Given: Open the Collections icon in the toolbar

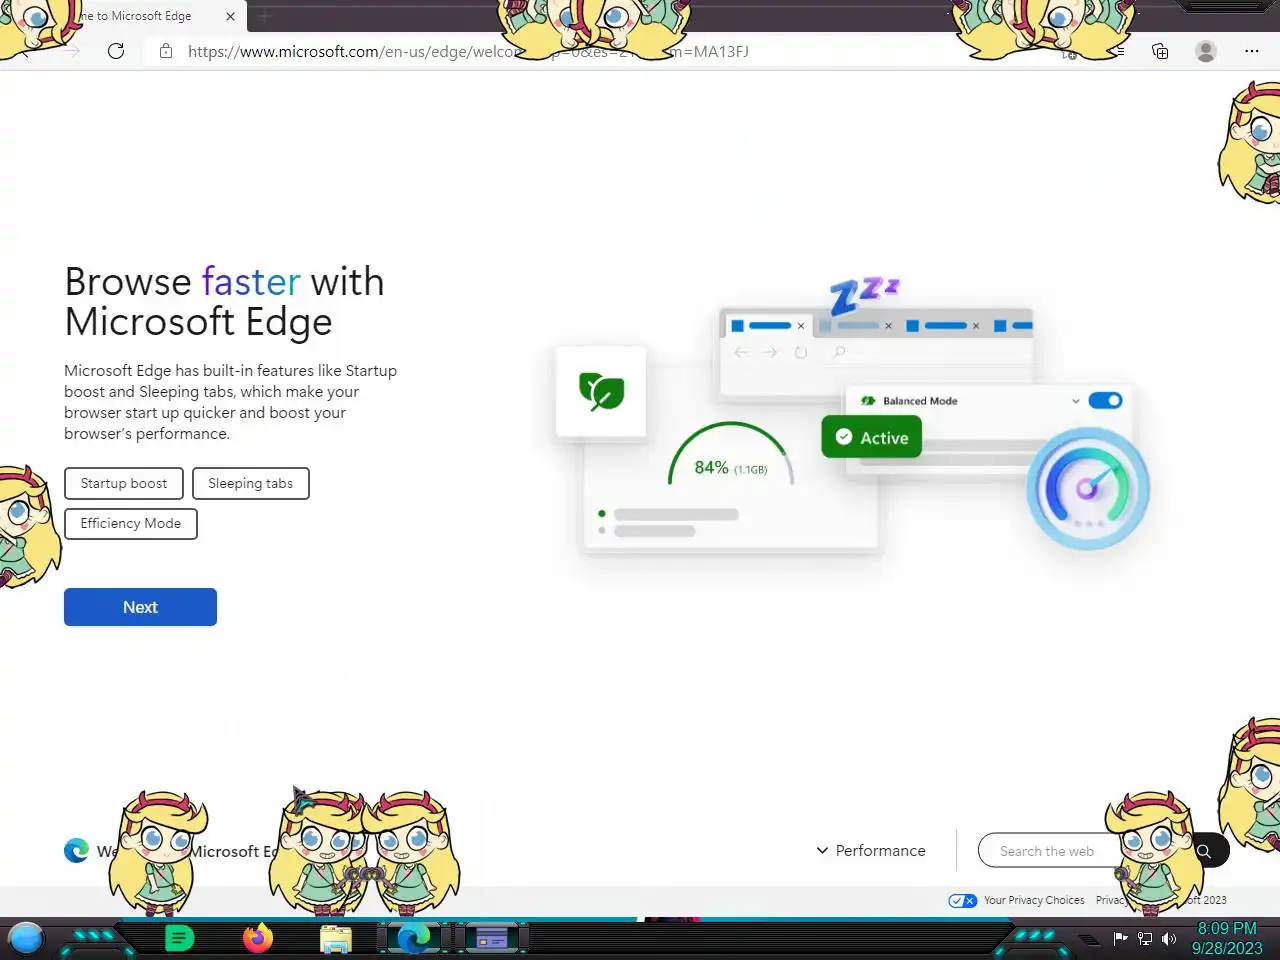Looking at the screenshot, I should pos(1160,51).
